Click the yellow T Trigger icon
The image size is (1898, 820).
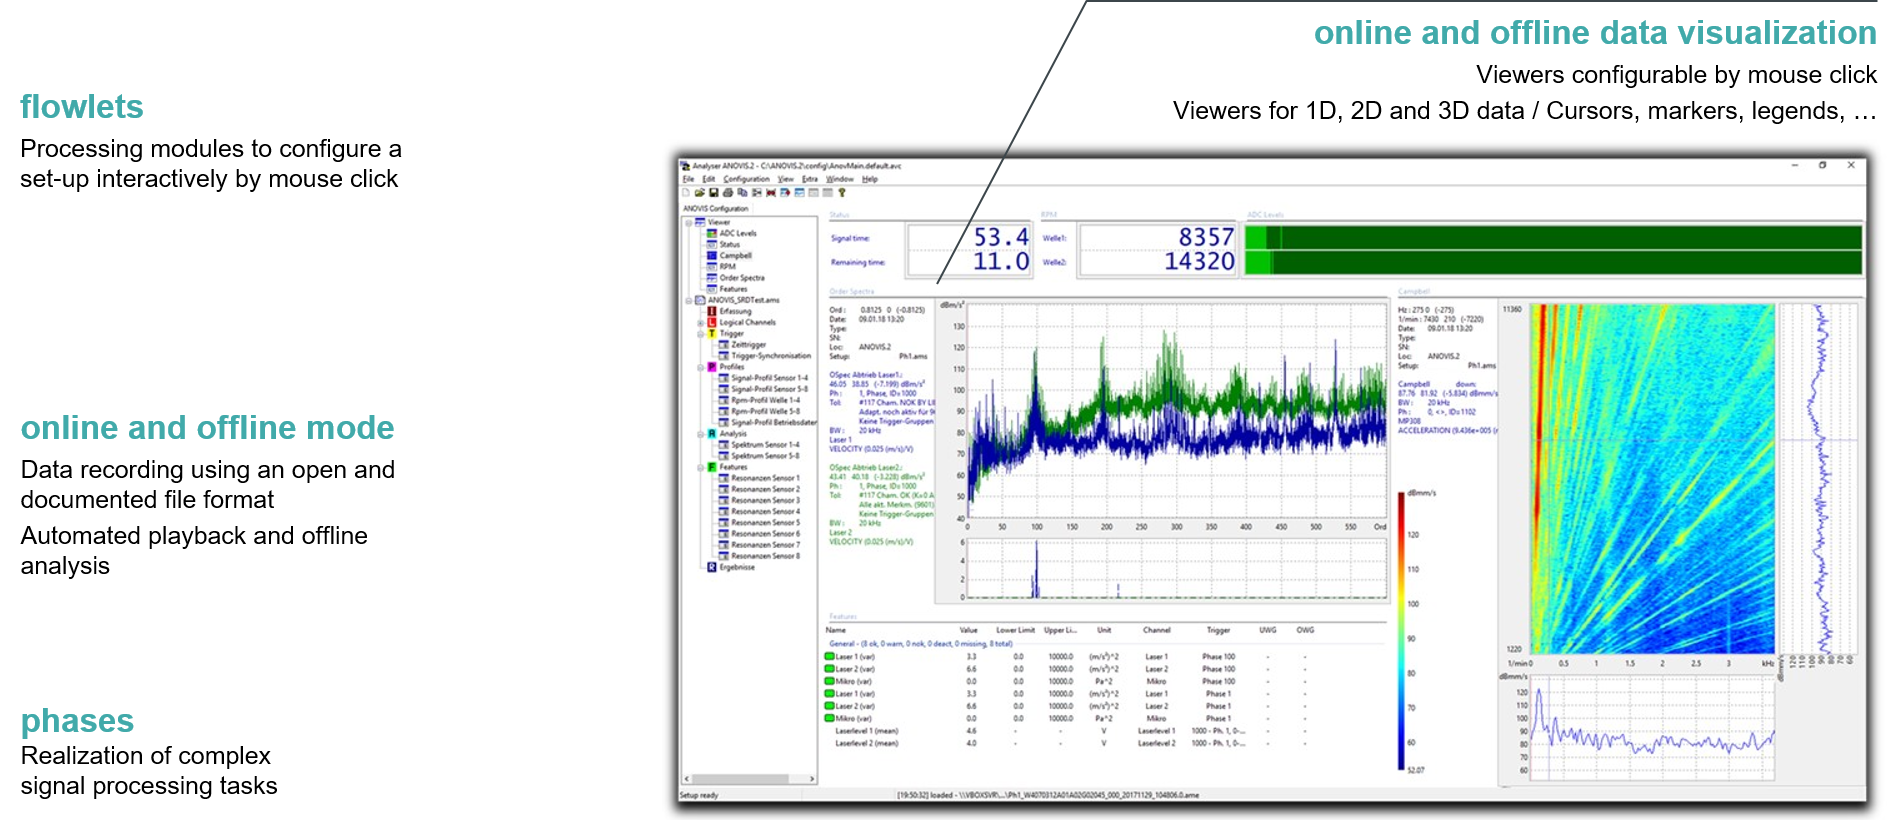tap(712, 333)
